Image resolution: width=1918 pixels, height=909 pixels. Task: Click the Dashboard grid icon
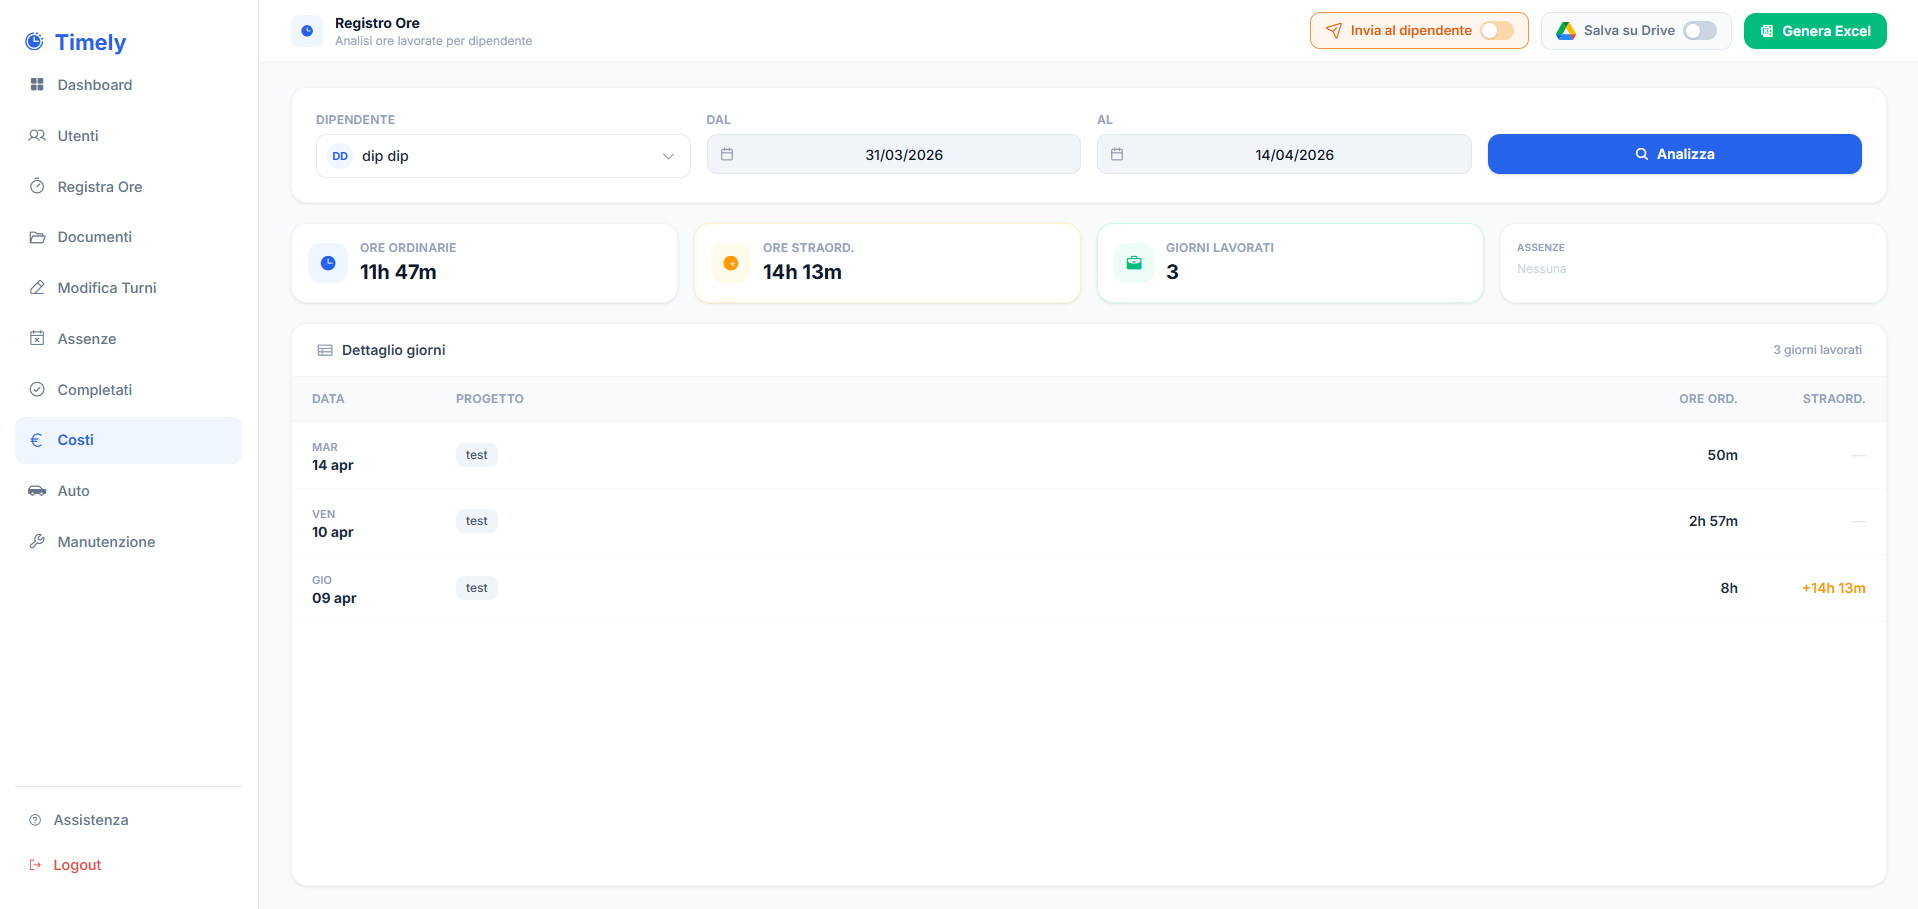pos(37,85)
